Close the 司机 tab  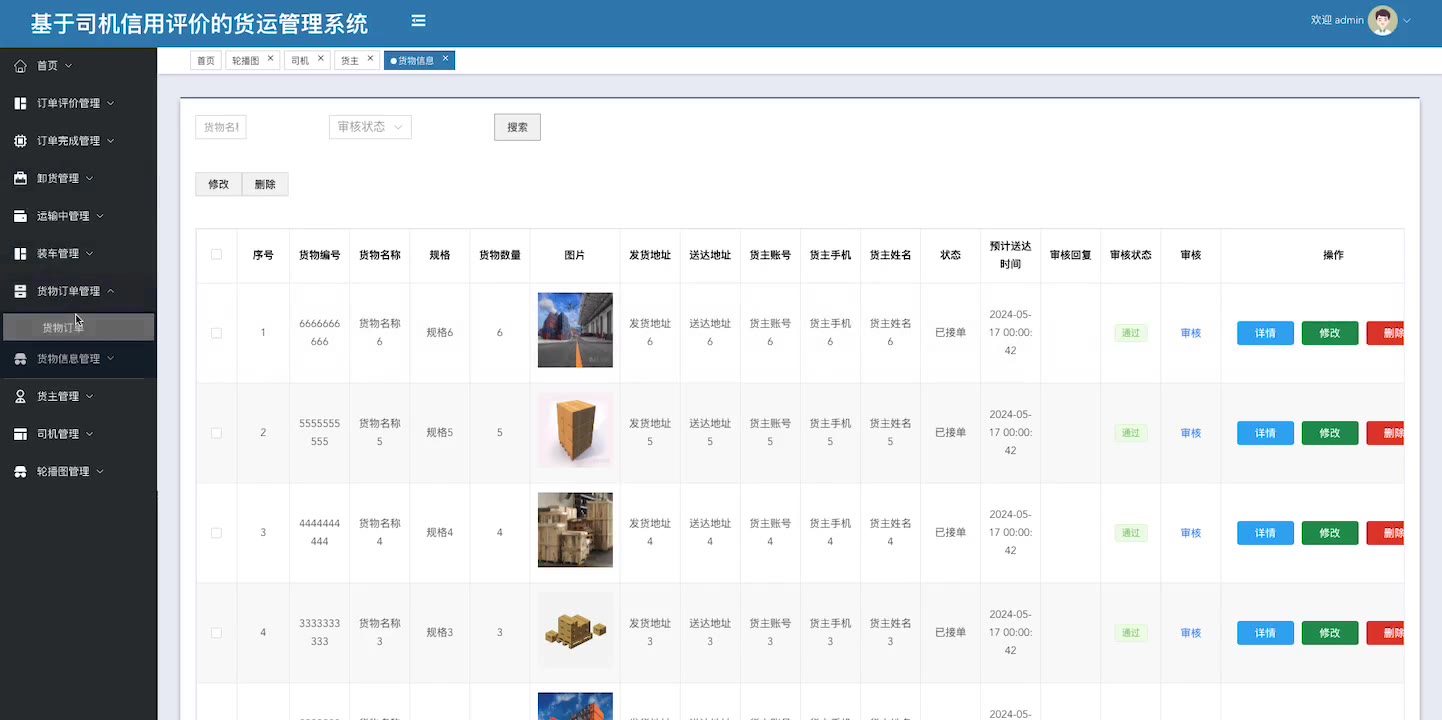point(321,59)
